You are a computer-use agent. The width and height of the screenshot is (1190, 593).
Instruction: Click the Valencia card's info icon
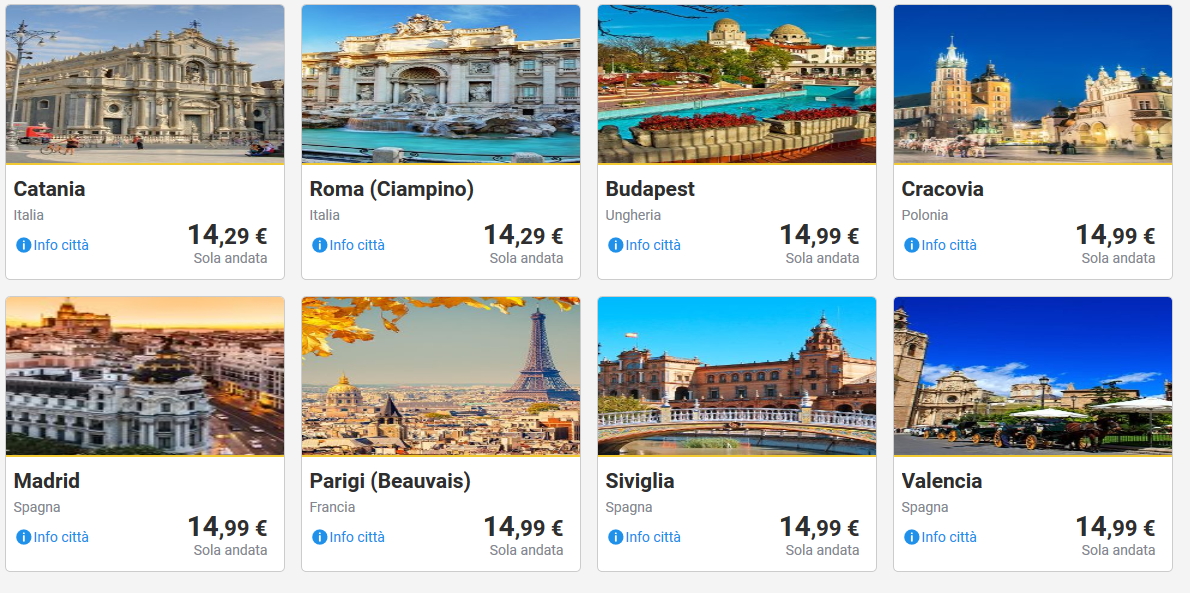click(911, 537)
